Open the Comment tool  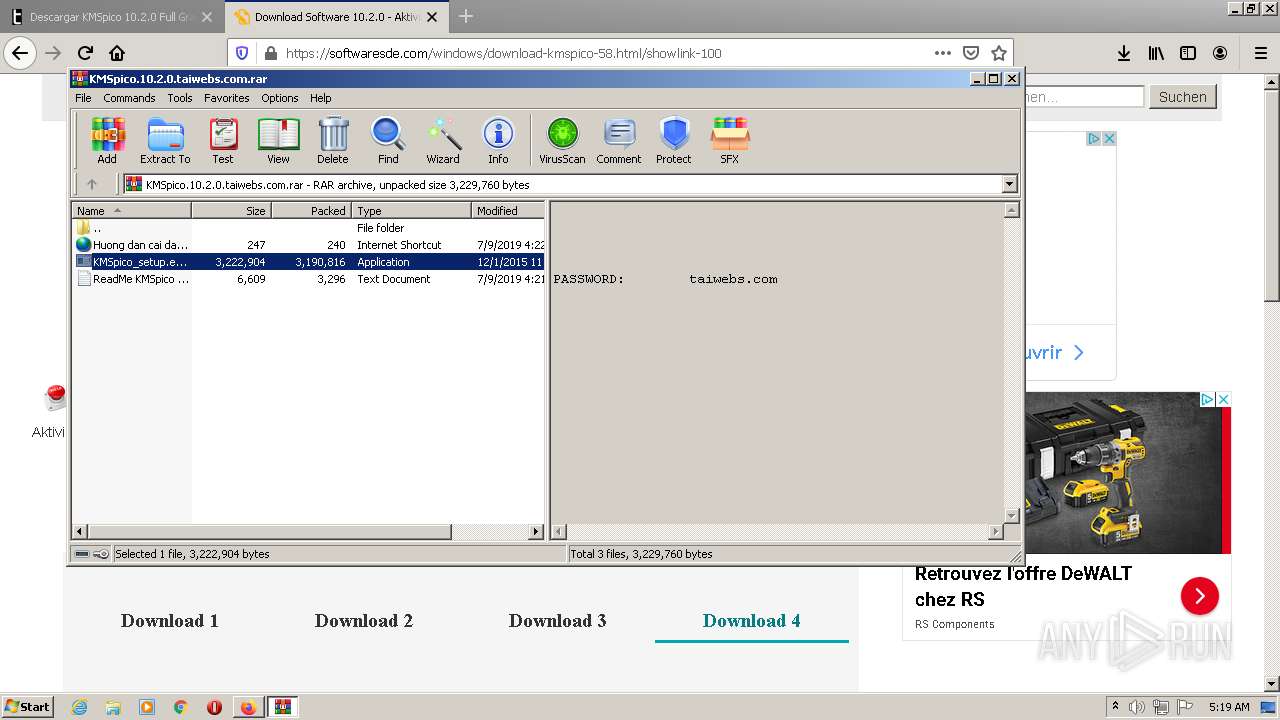click(619, 140)
